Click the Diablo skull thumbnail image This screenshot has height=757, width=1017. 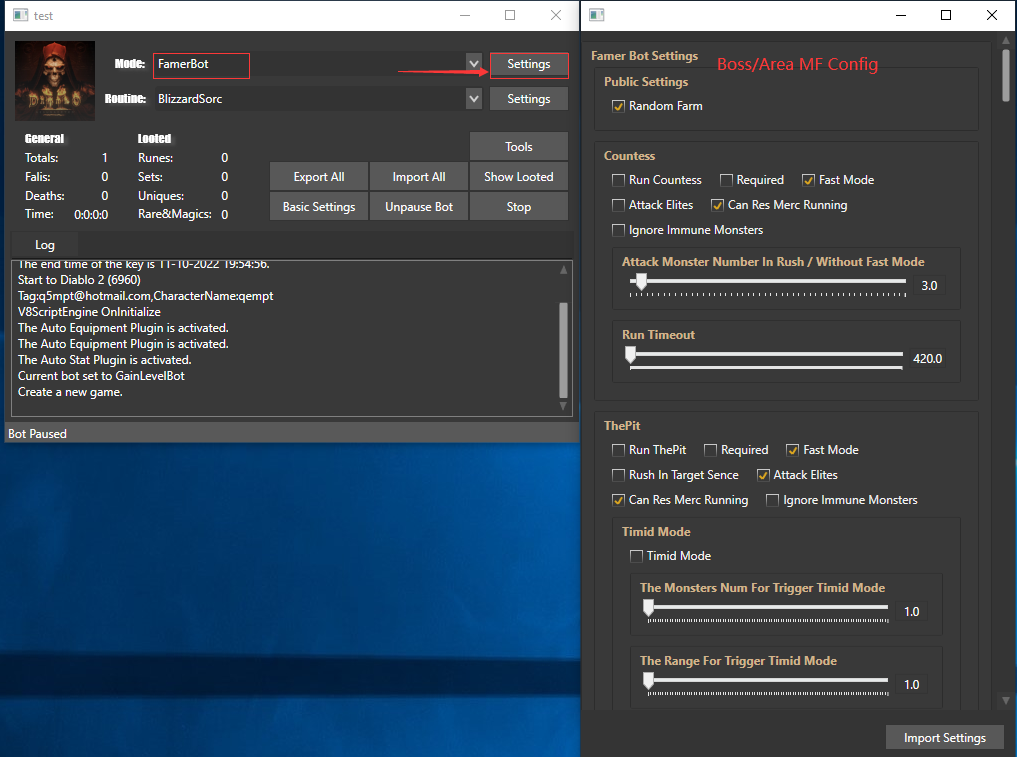55,80
